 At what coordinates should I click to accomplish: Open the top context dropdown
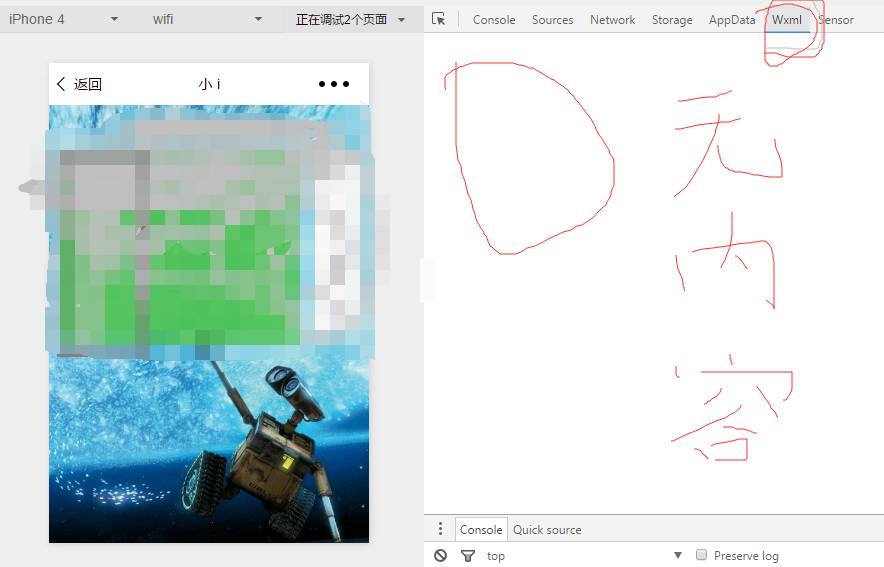click(584, 556)
